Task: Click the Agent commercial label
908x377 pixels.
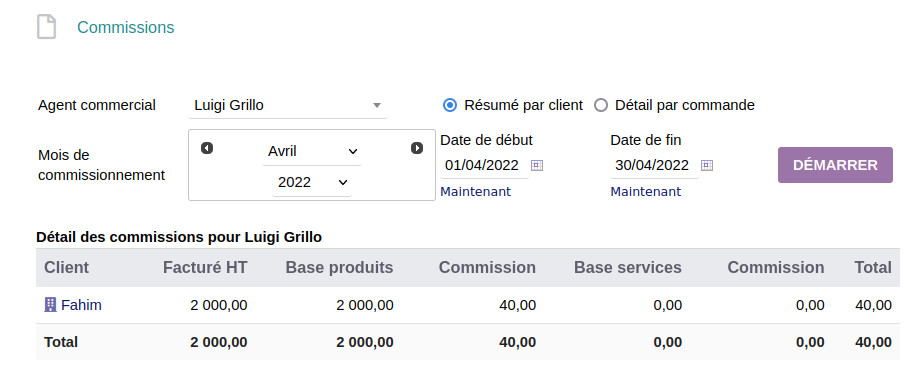Action: click(x=97, y=105)
